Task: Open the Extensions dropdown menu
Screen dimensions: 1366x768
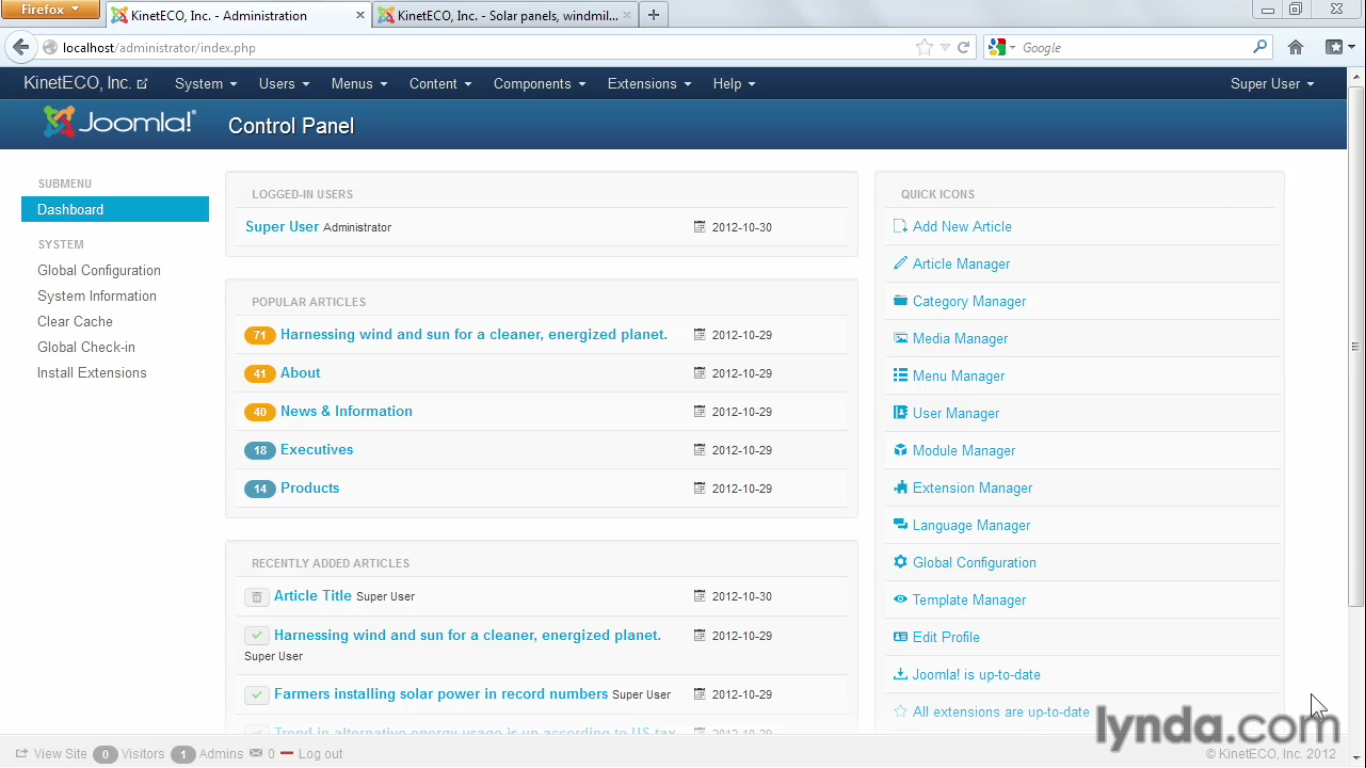Action: [x=649, y=84]
